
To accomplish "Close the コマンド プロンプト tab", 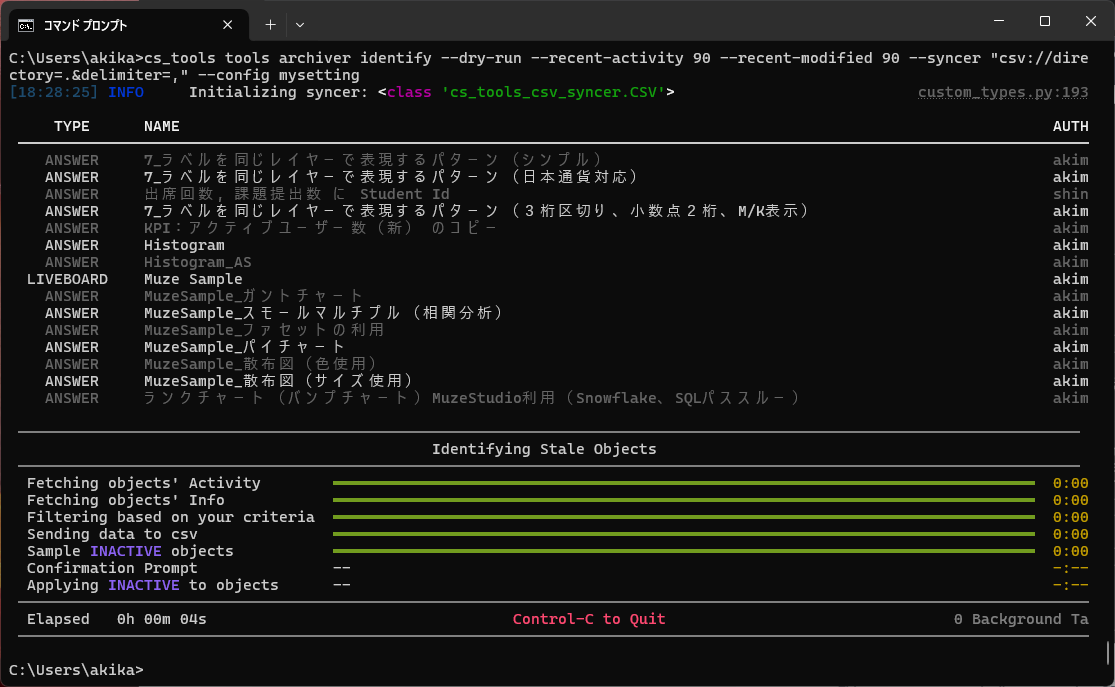I will tap(229, 24).
